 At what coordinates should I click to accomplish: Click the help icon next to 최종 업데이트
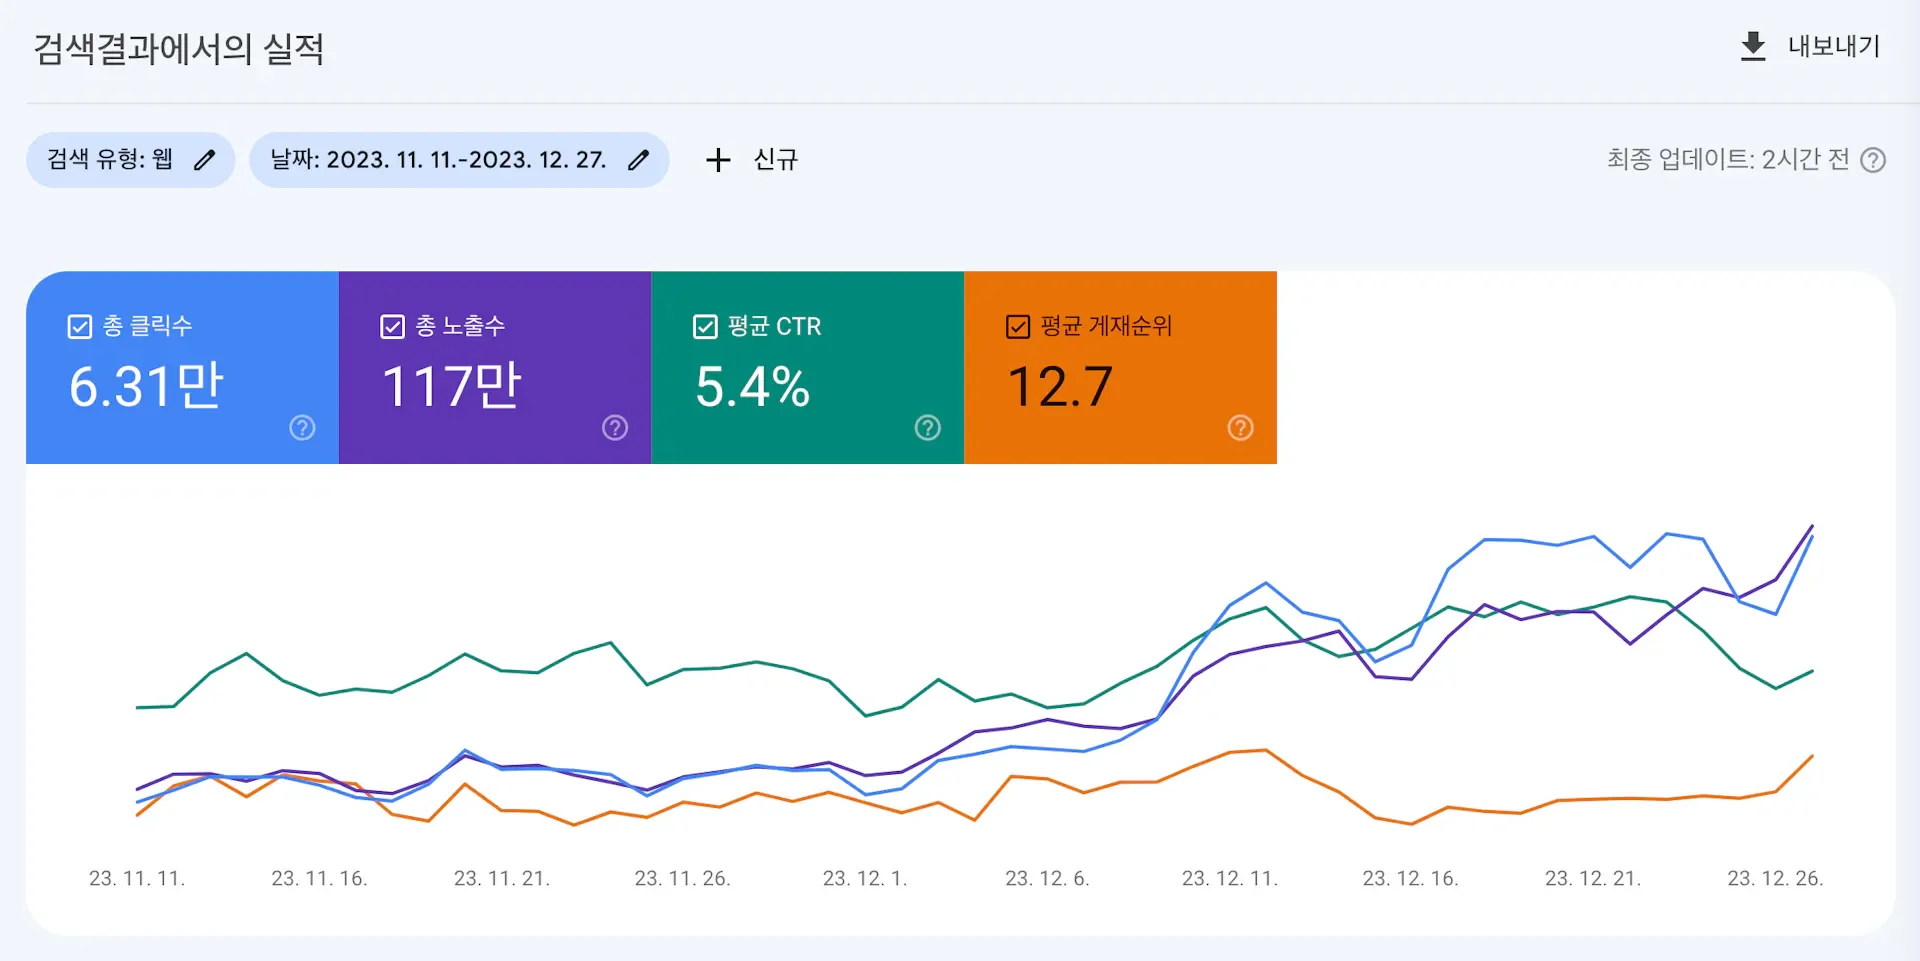[x=1872, y=160]
